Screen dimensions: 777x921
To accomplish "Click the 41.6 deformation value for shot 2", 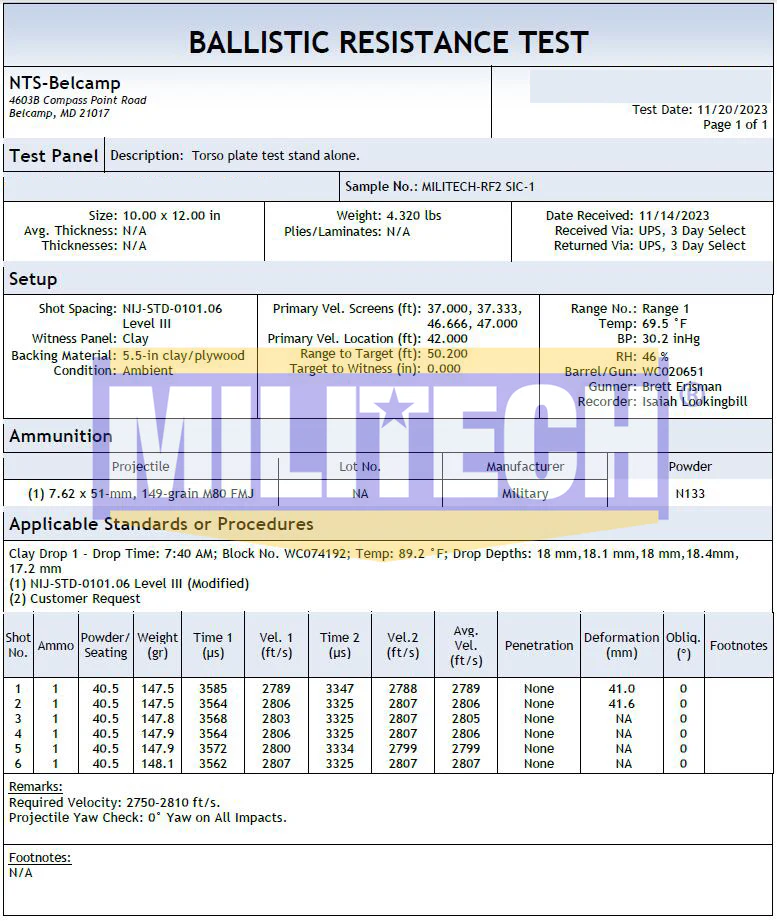I will (621, 703).
